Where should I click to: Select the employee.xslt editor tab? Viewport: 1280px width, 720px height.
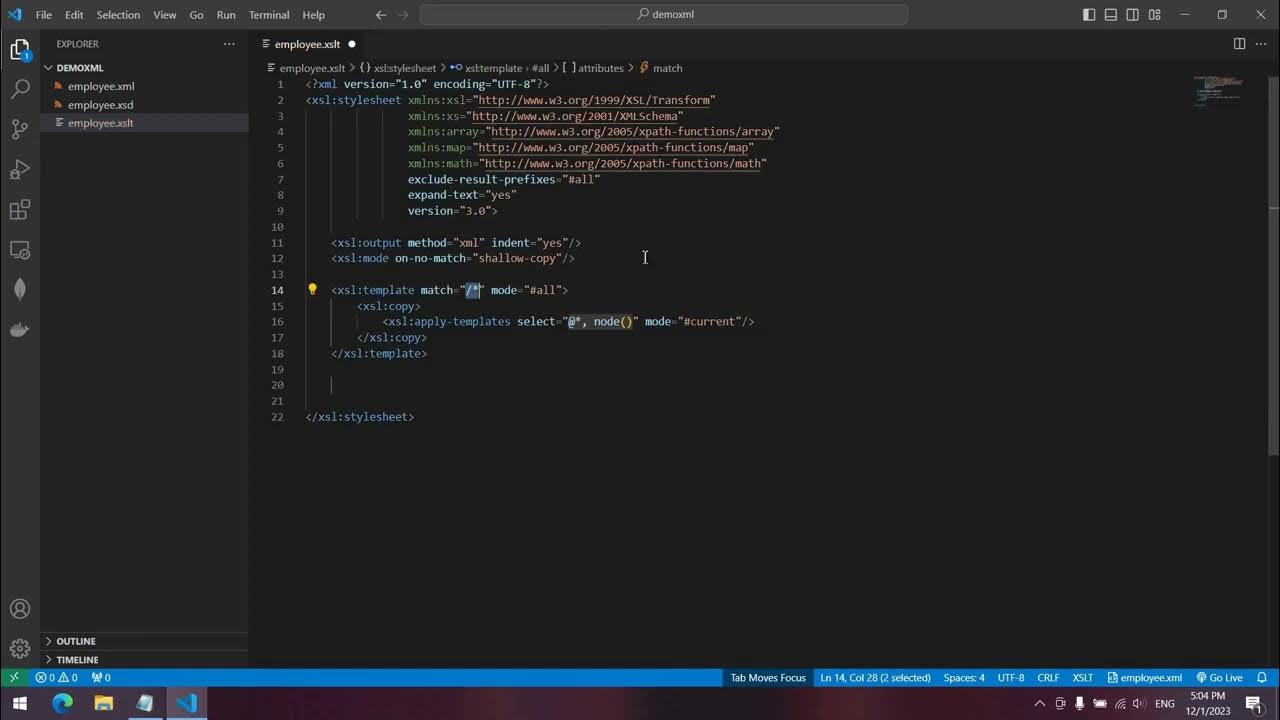[x=309, y=44]
